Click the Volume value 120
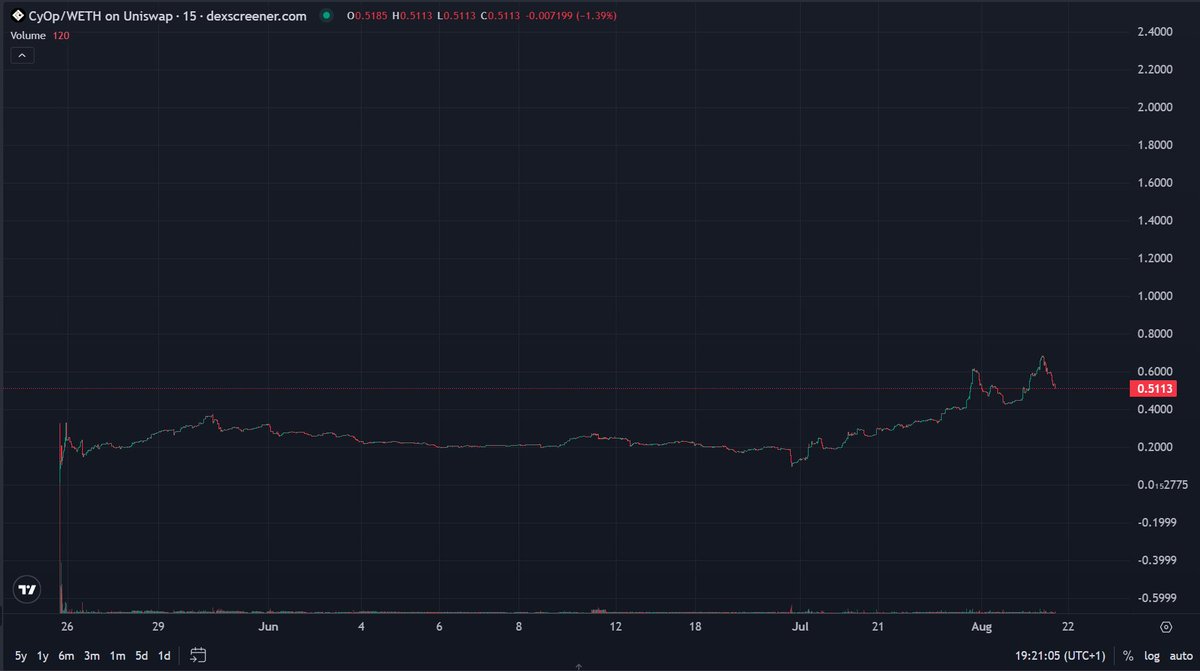This screenshot has height=671, width=1200. pos(61,34)
